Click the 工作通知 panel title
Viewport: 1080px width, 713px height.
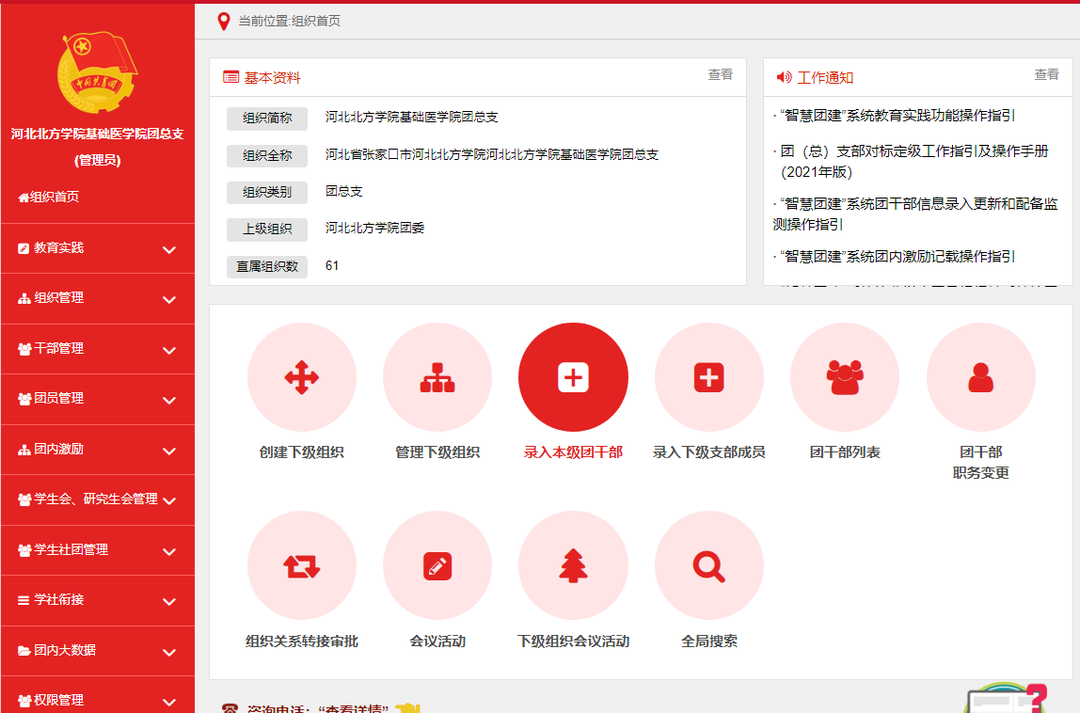pyautogui.click(x=825, y=78)
